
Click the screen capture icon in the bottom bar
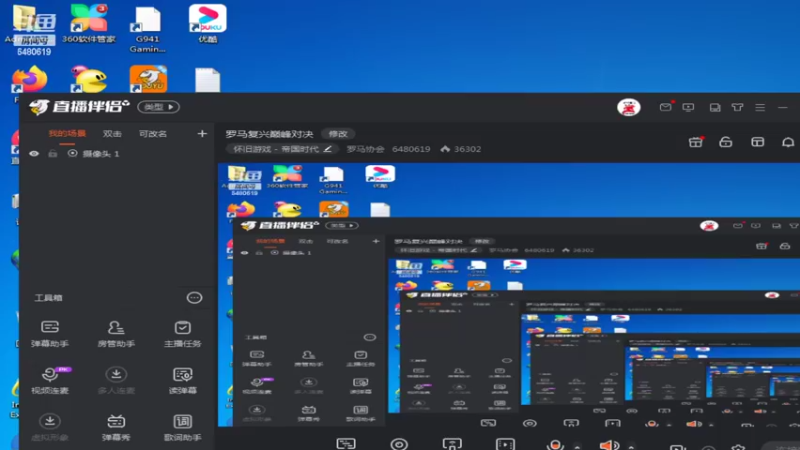point(346,444)
